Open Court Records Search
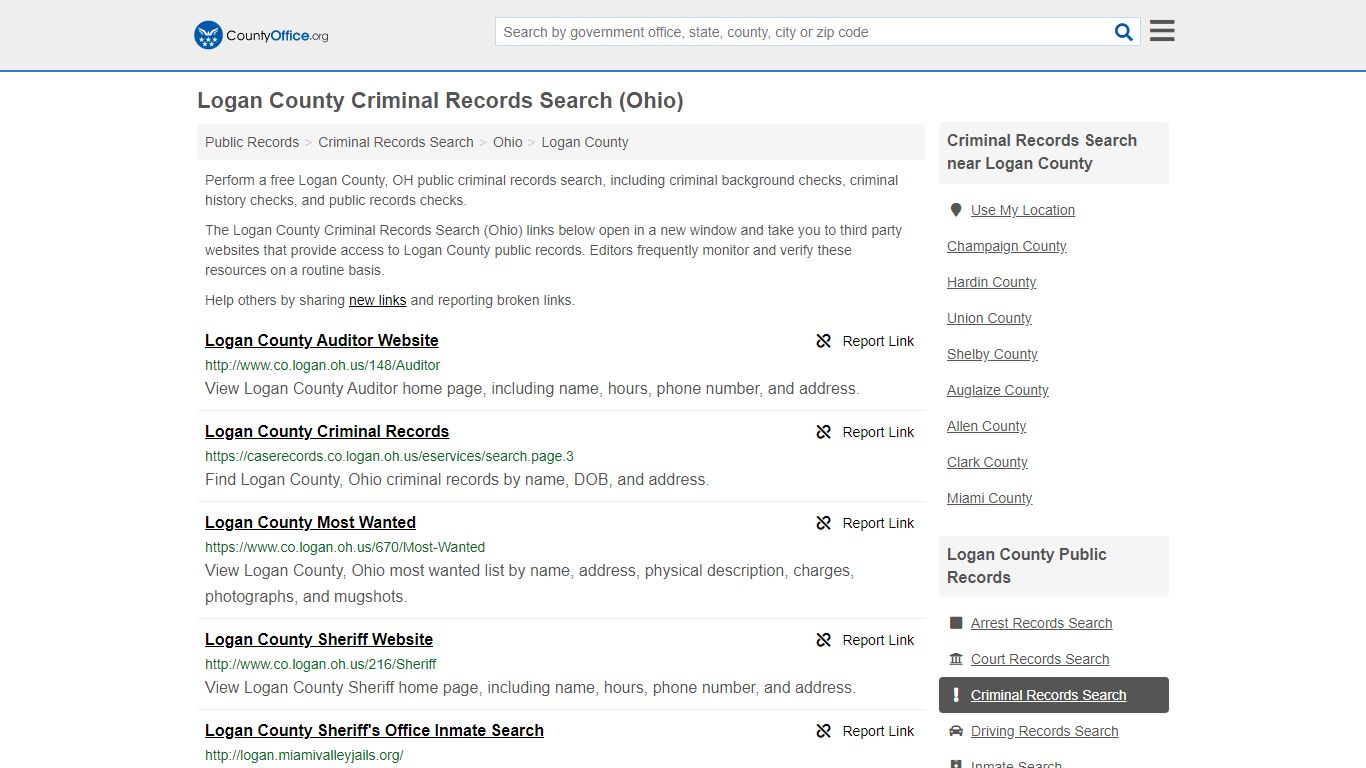The height and width of the screenshot is (768, 1366). [x=1040, y=659]
